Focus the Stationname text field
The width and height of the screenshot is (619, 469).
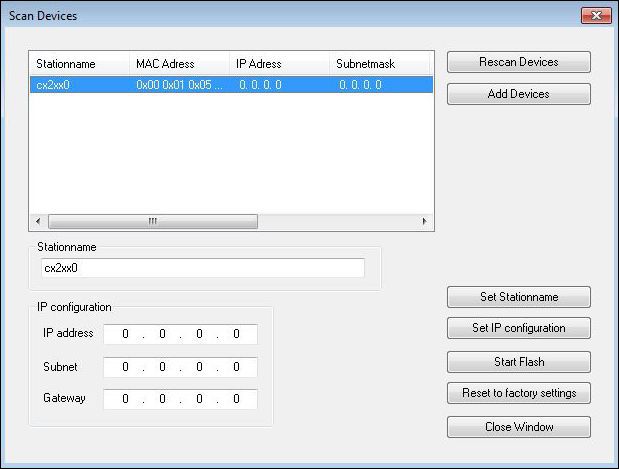pos(203,268)
